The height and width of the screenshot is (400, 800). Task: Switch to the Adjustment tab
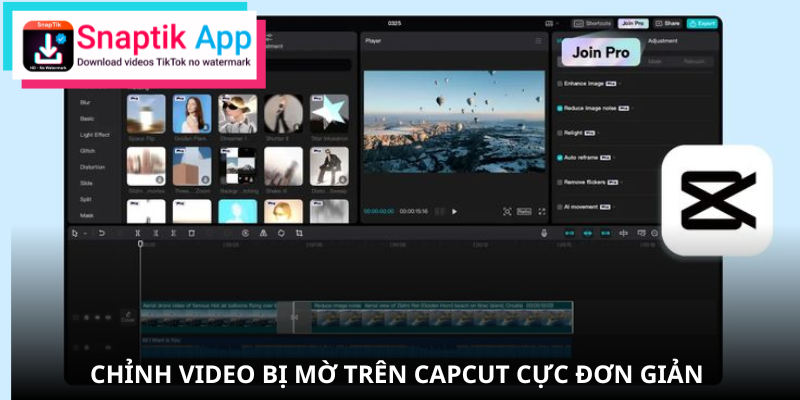pyautogui.click(x=662, y=41)
